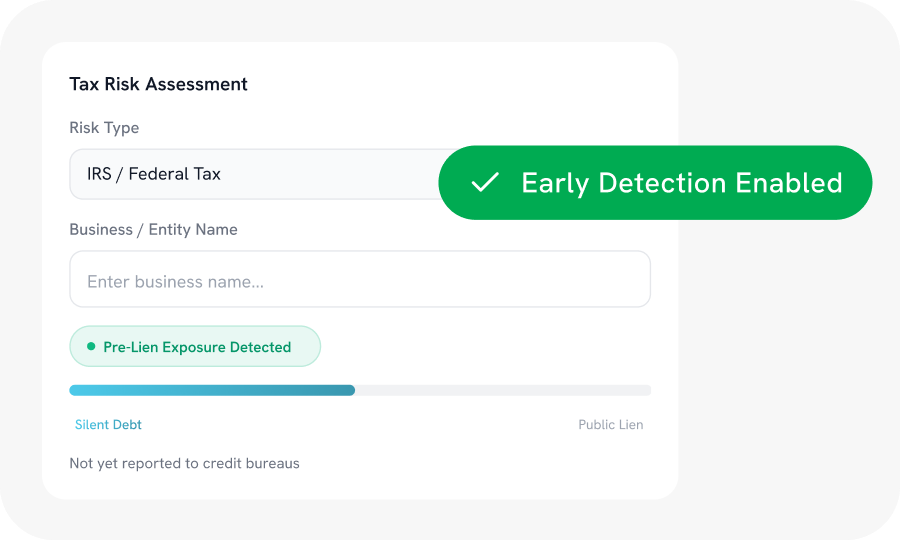Click 'Enter business name...' placeholder text
Screen dimensions: 900x540
coord(175,282)
